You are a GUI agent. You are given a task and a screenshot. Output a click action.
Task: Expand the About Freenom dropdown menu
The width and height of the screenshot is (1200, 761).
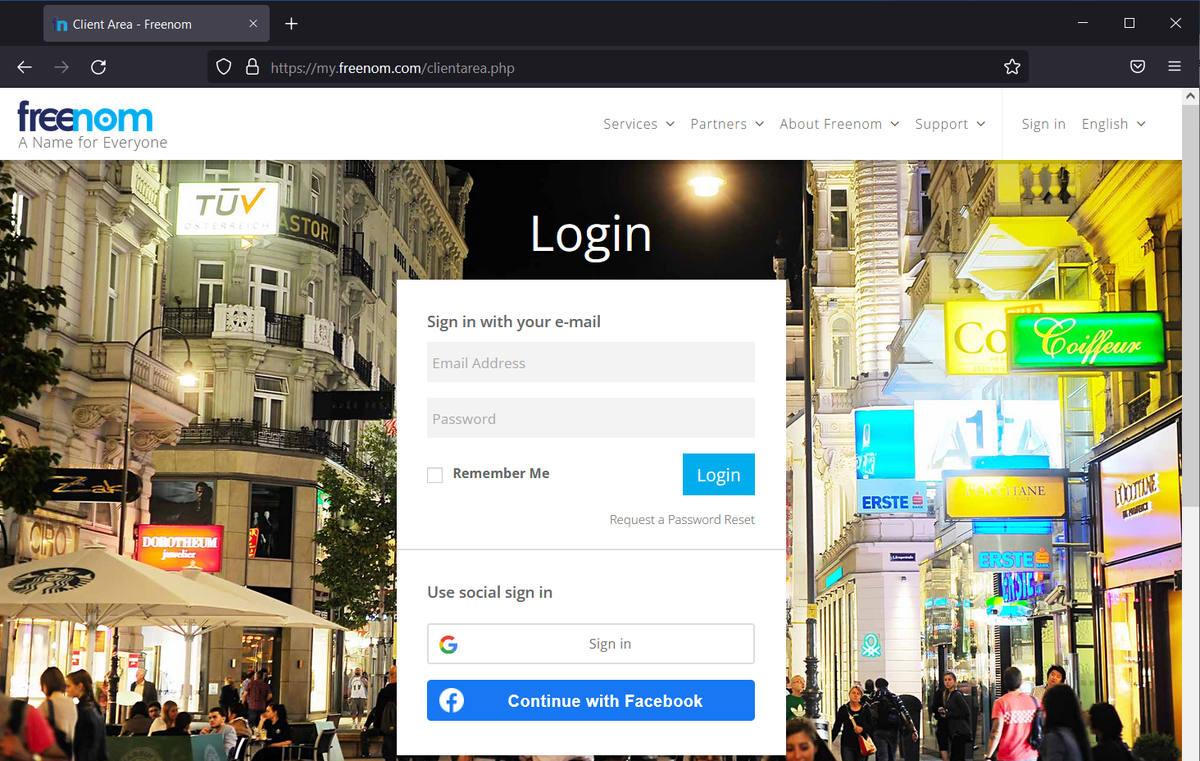click(x=839, y=124)
